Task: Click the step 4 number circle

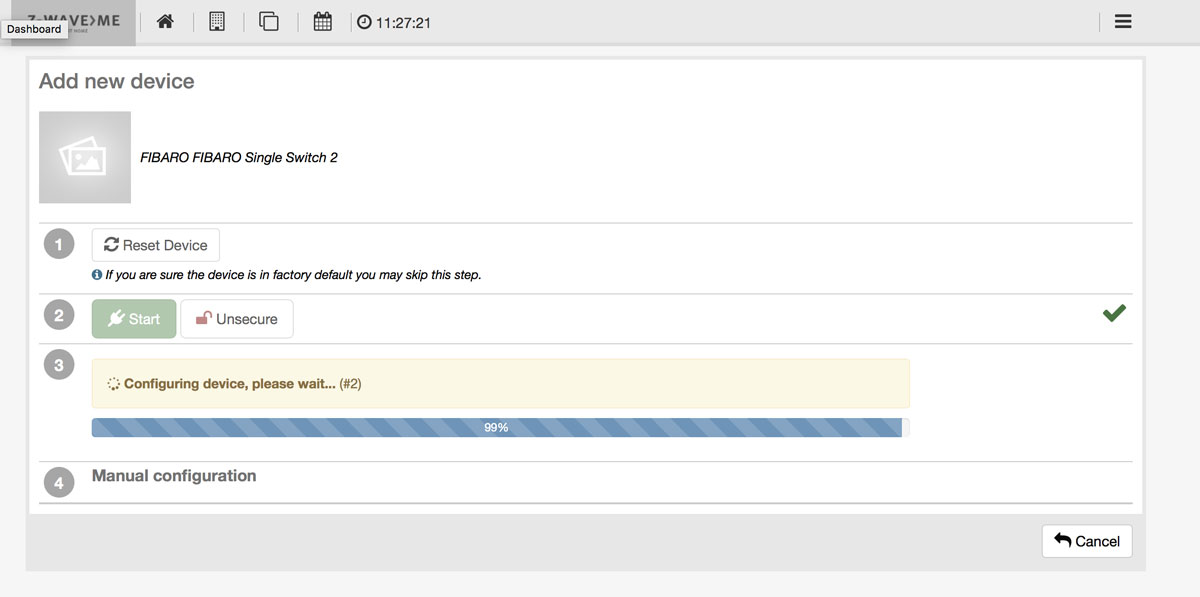Action: tap(59, 483)
